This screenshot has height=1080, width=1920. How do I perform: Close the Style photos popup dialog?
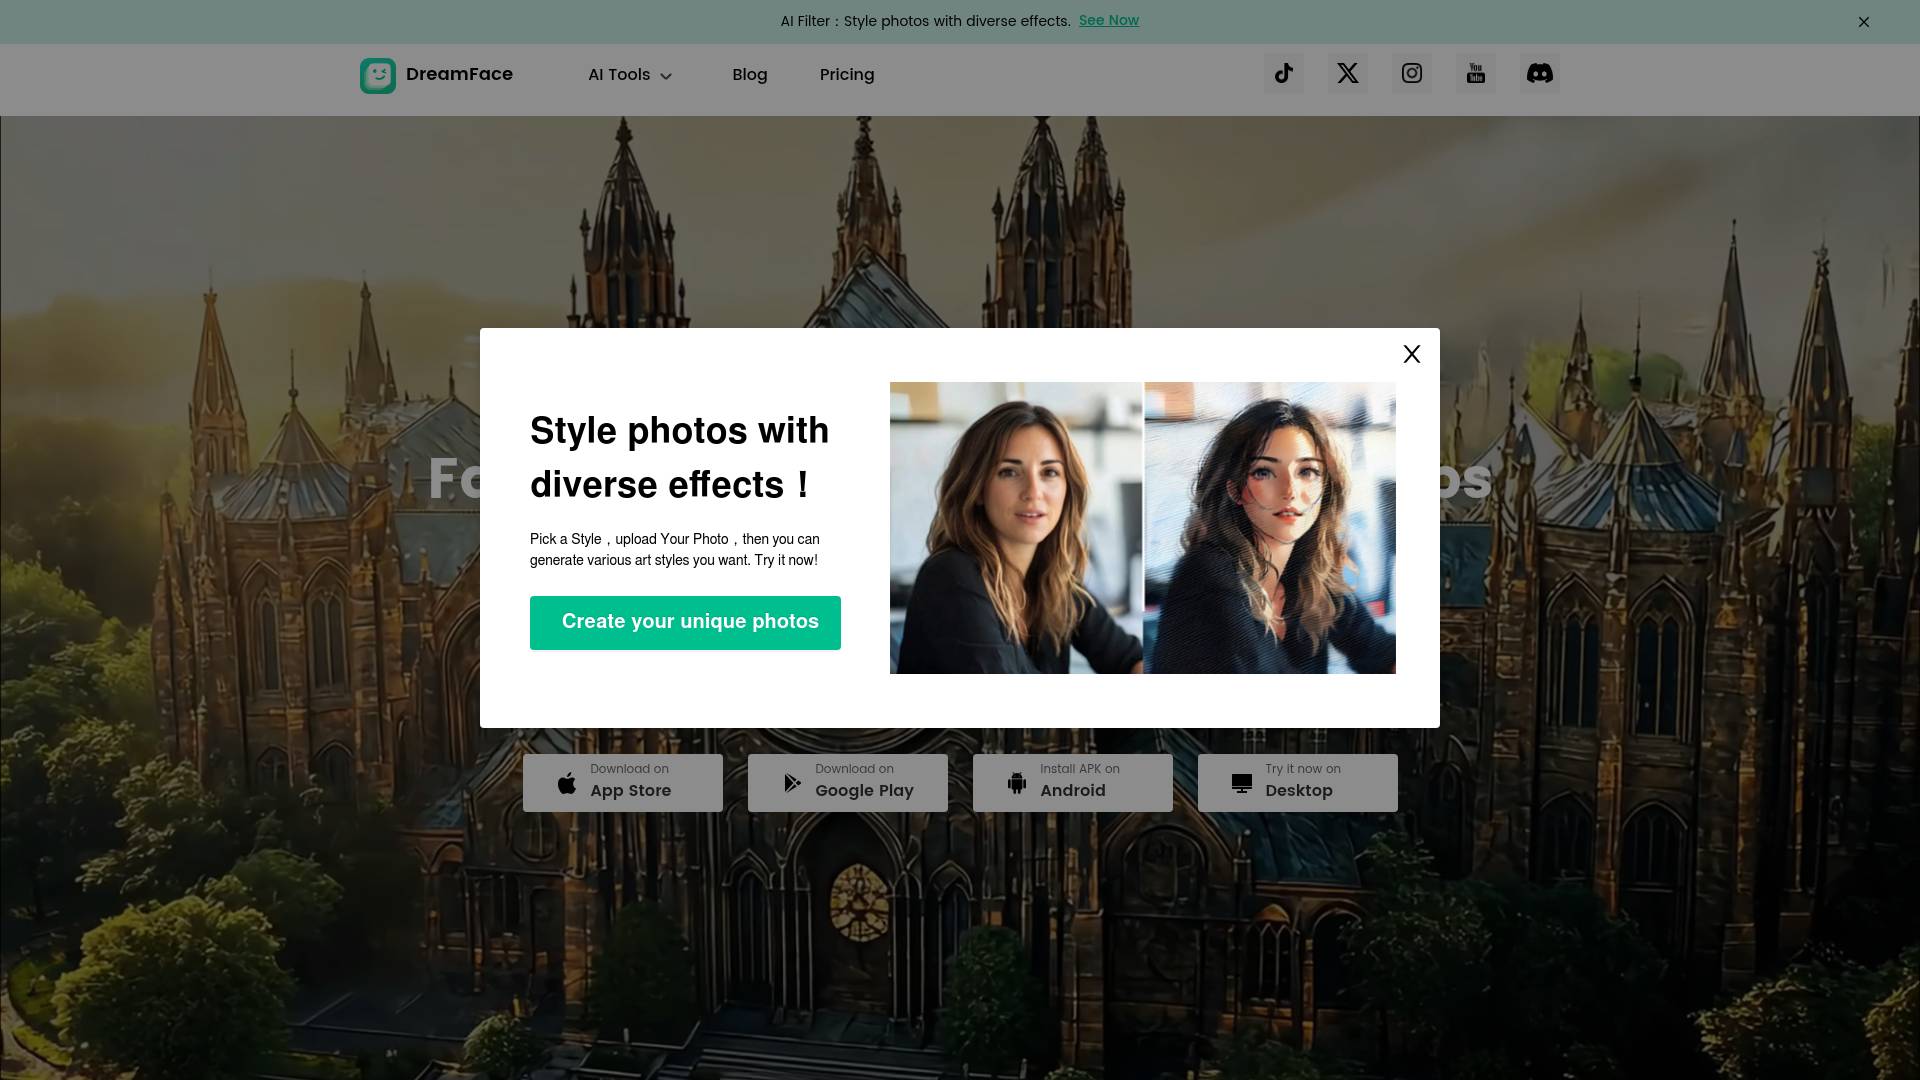click(1412, 354)
